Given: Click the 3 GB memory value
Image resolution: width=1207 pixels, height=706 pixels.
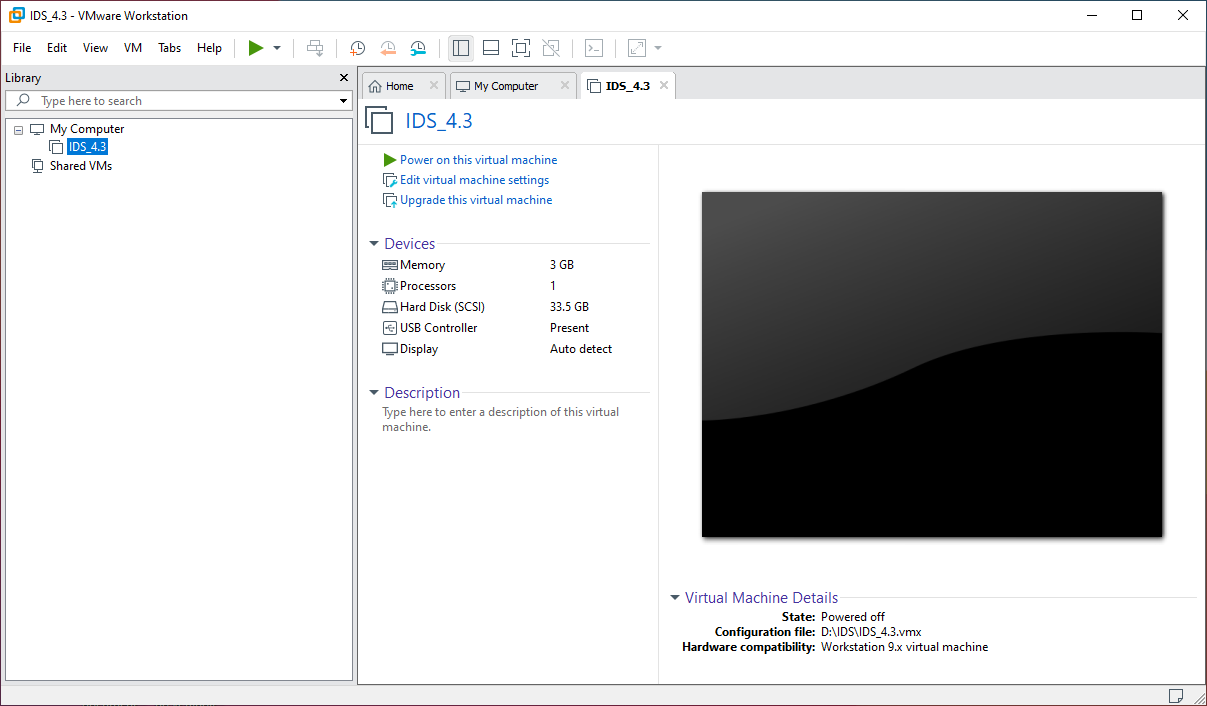Looking at the screenshot, I should pos(562,265).
